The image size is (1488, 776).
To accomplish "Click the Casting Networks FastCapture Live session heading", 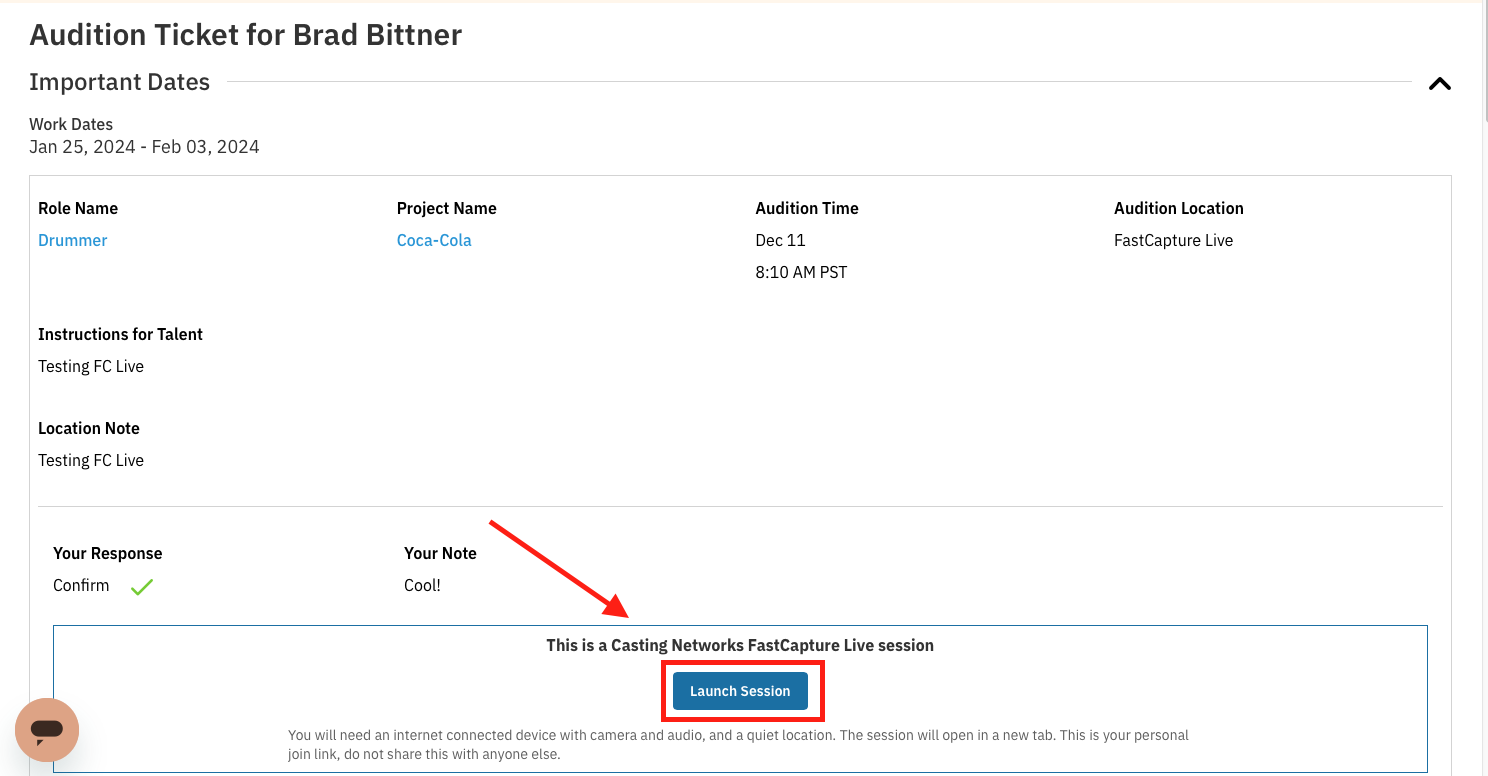I will [x=740, y=645].
